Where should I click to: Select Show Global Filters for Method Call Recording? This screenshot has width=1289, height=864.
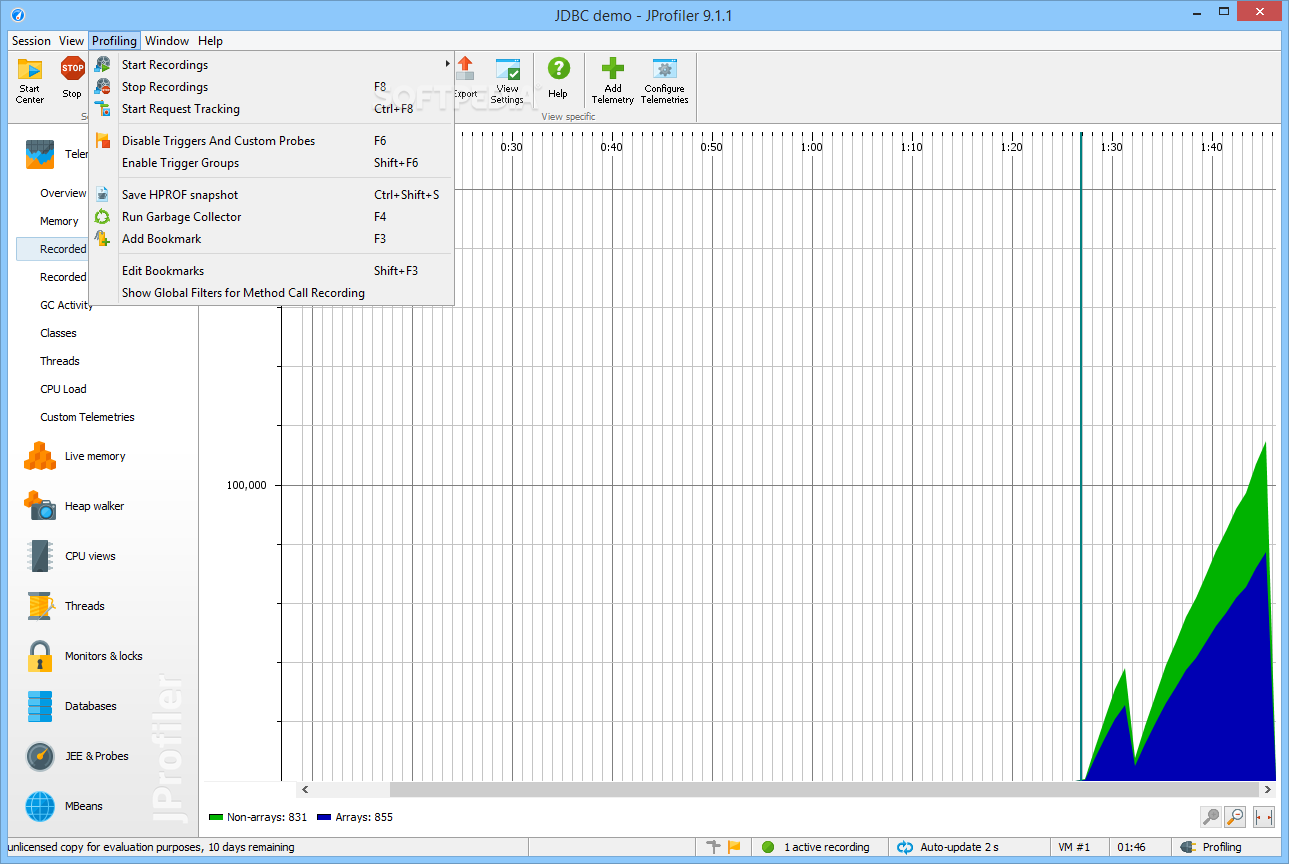tap(272, 293)
